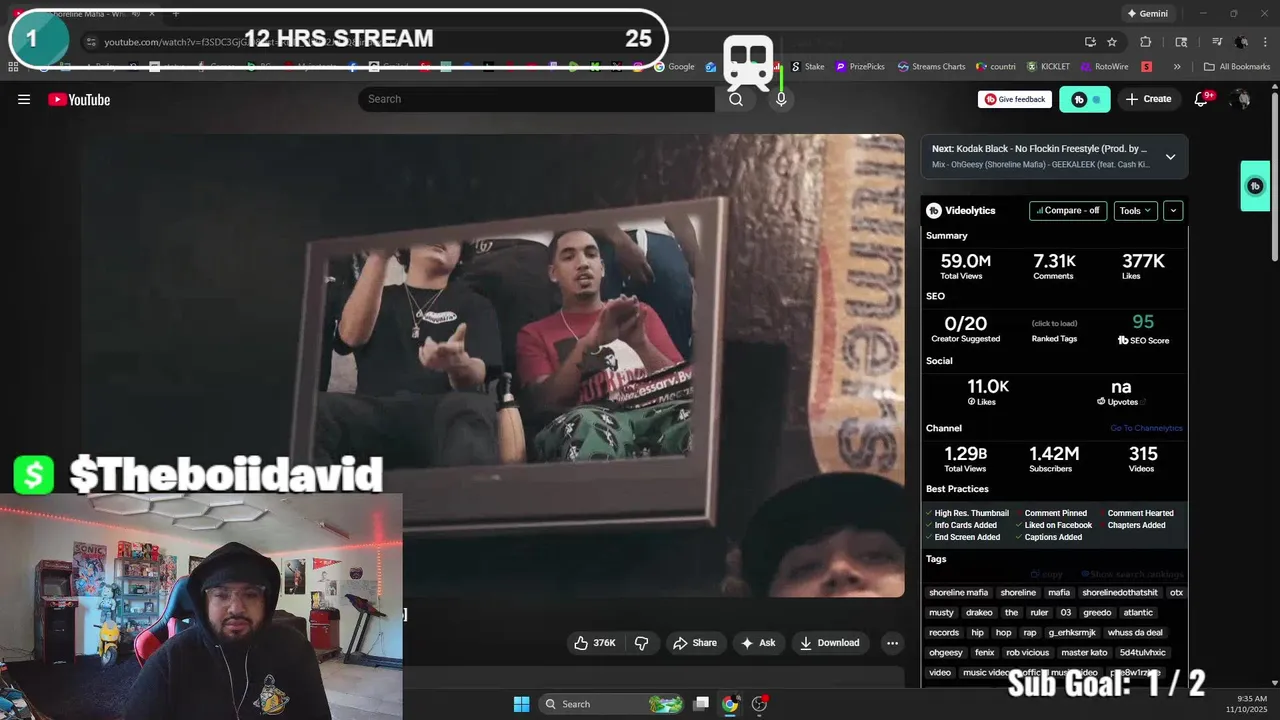Open the Chrome apps grid shortcut
Screen dimensions: 1280x720
[13, 67]
